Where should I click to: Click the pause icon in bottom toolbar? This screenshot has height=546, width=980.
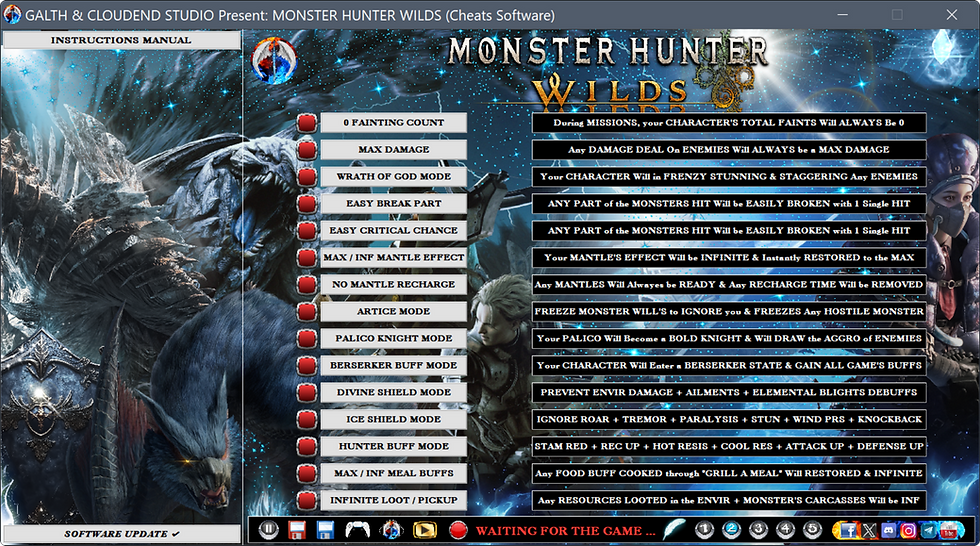coord(269,530)
